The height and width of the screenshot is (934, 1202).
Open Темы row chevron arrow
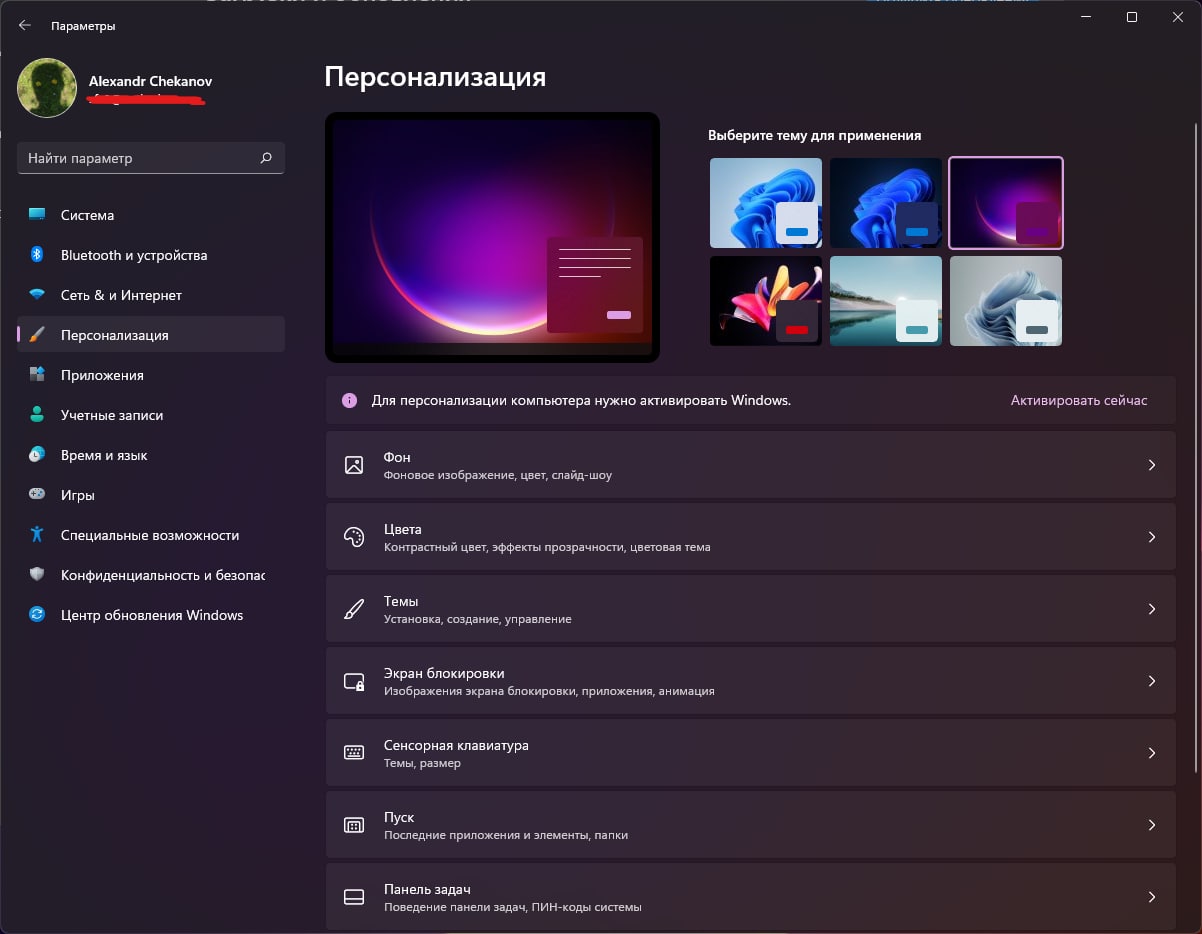pyautogui.click(x=1151, y=609)
